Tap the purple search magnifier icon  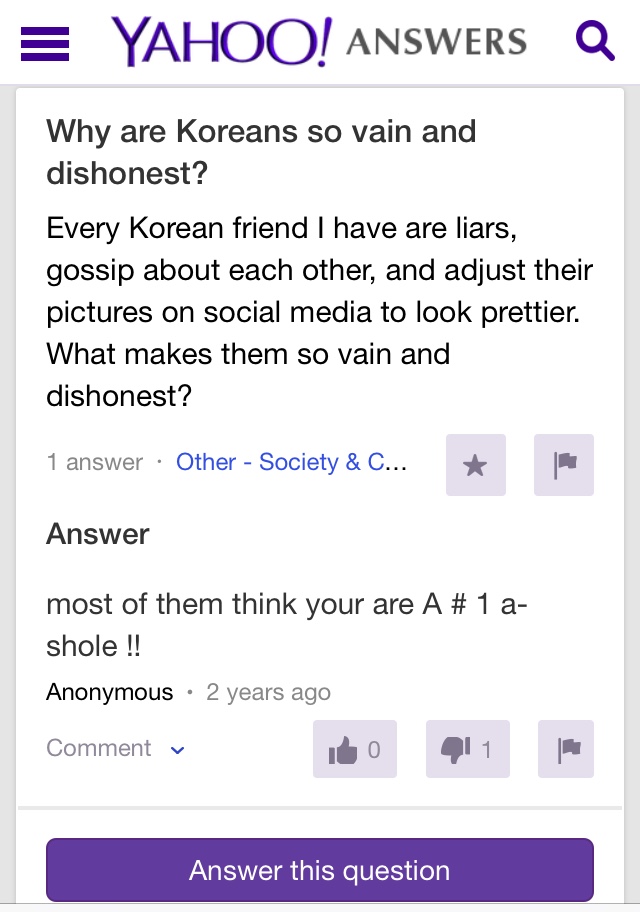coord(595,41)
